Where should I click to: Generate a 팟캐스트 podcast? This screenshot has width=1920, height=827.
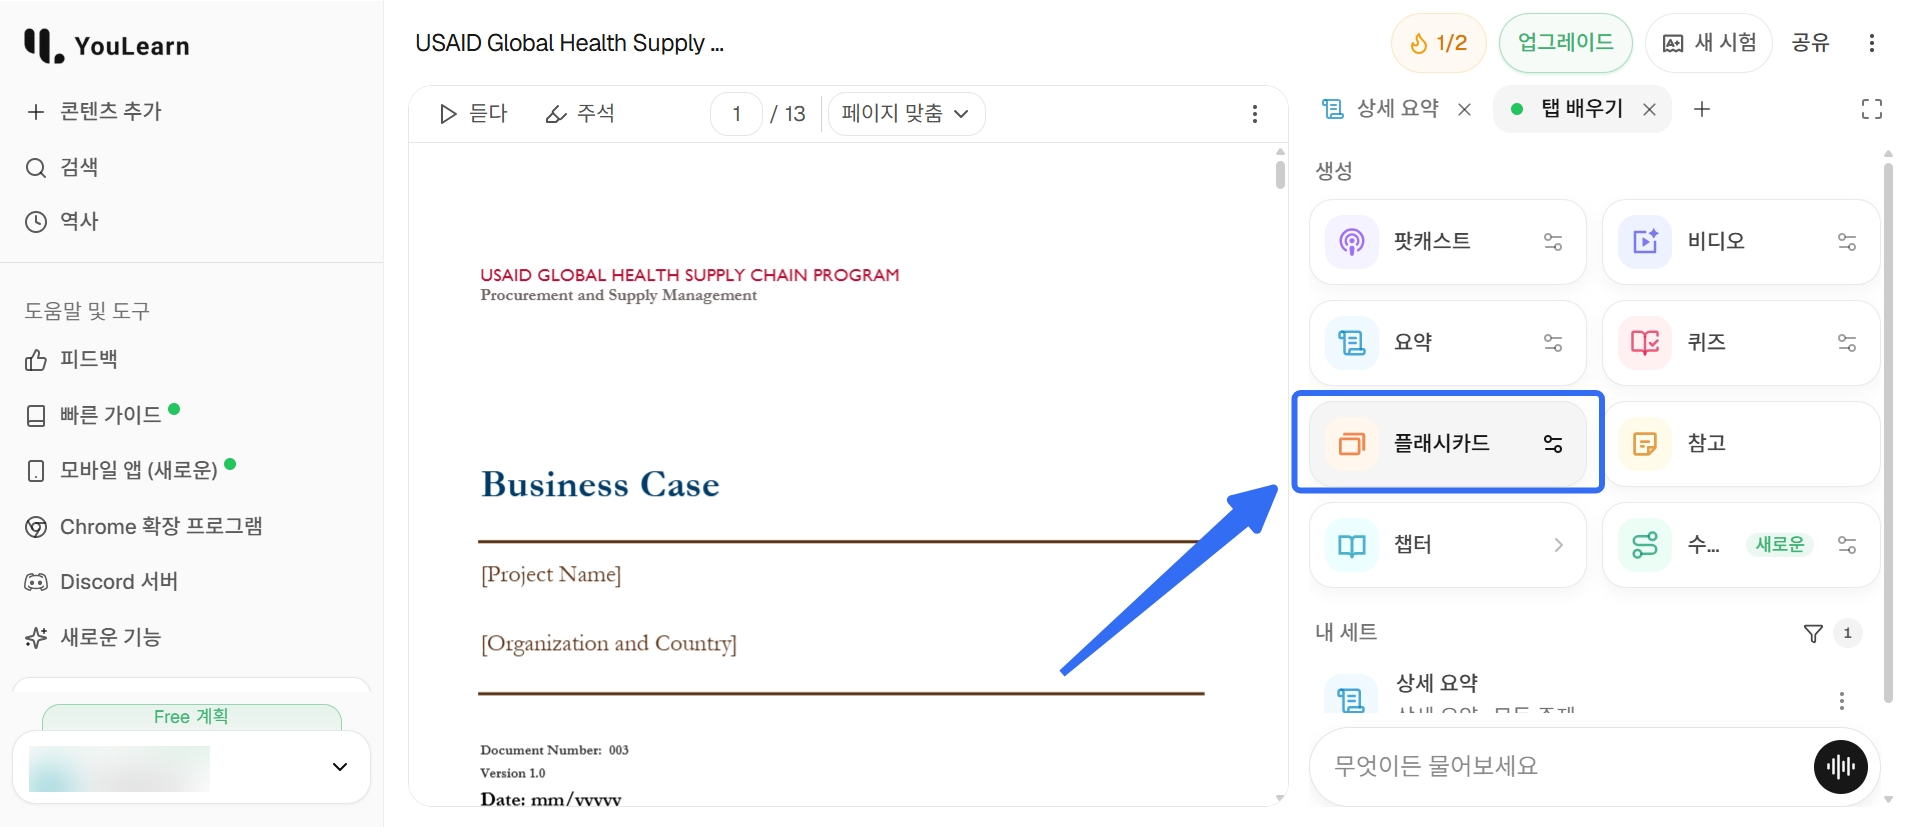pos(1447,242)
